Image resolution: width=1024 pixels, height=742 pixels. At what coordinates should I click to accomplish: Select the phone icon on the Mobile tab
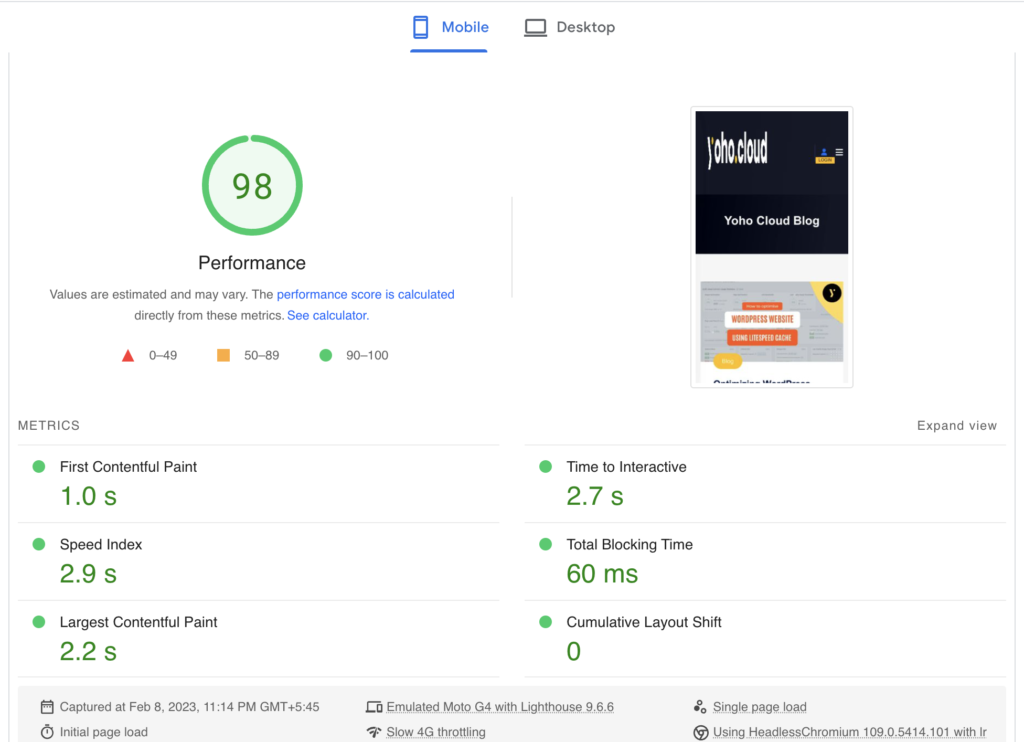[x=420, y=27]
